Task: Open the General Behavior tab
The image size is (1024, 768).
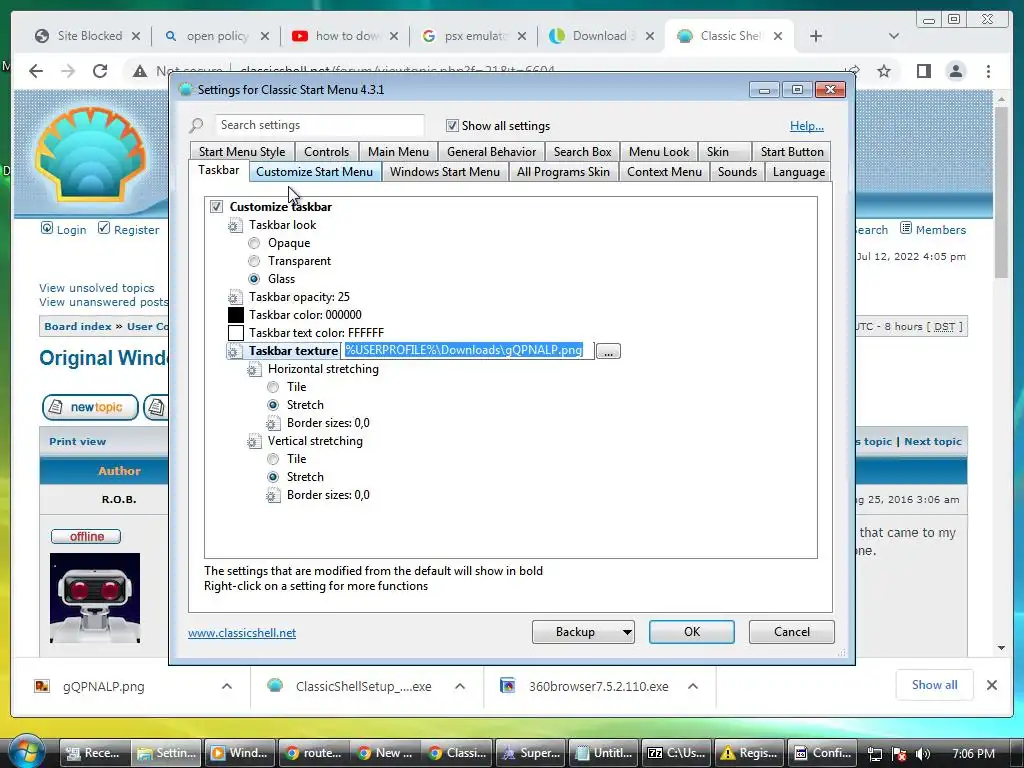Action: coord(491,152)
